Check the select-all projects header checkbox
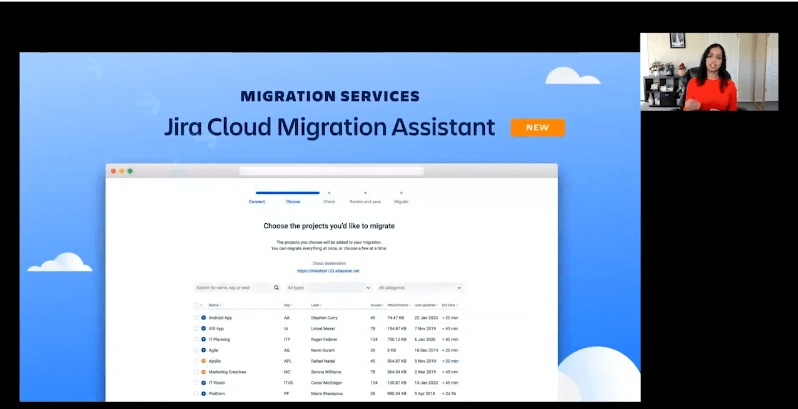This screenshot has width=798, height=409. (x=196, y=304)
